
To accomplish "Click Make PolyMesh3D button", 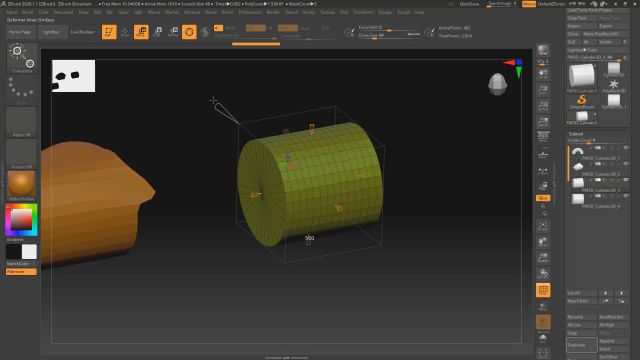I will click(x=605, y=34).
